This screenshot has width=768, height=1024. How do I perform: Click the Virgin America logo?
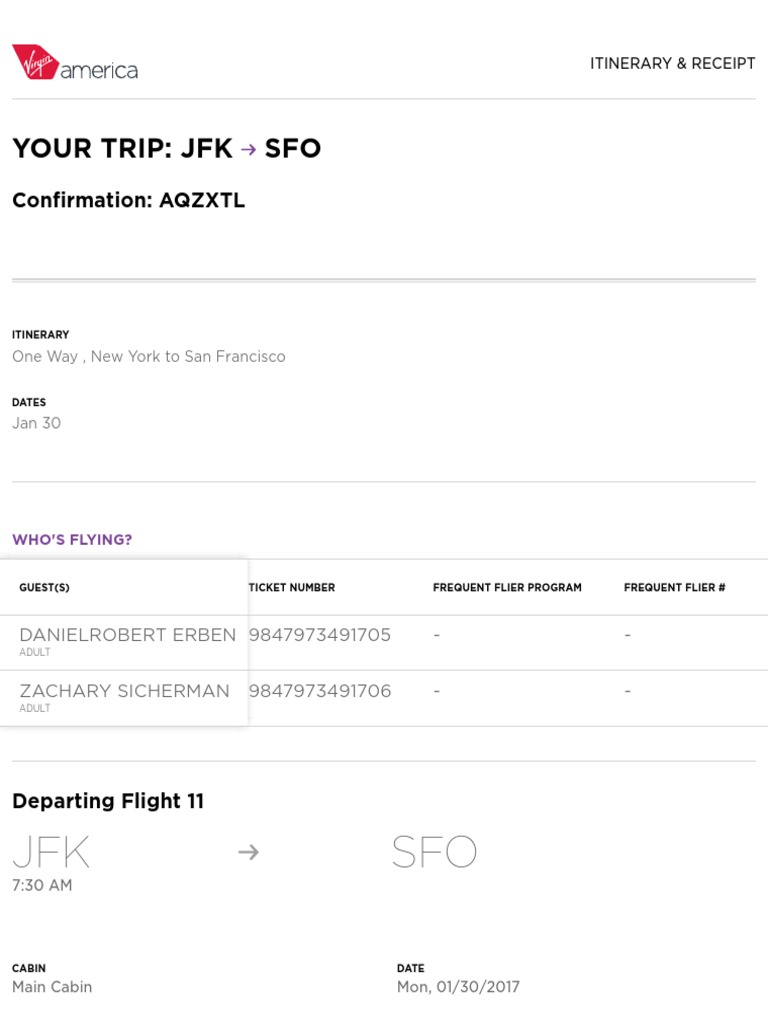[75, 63]
